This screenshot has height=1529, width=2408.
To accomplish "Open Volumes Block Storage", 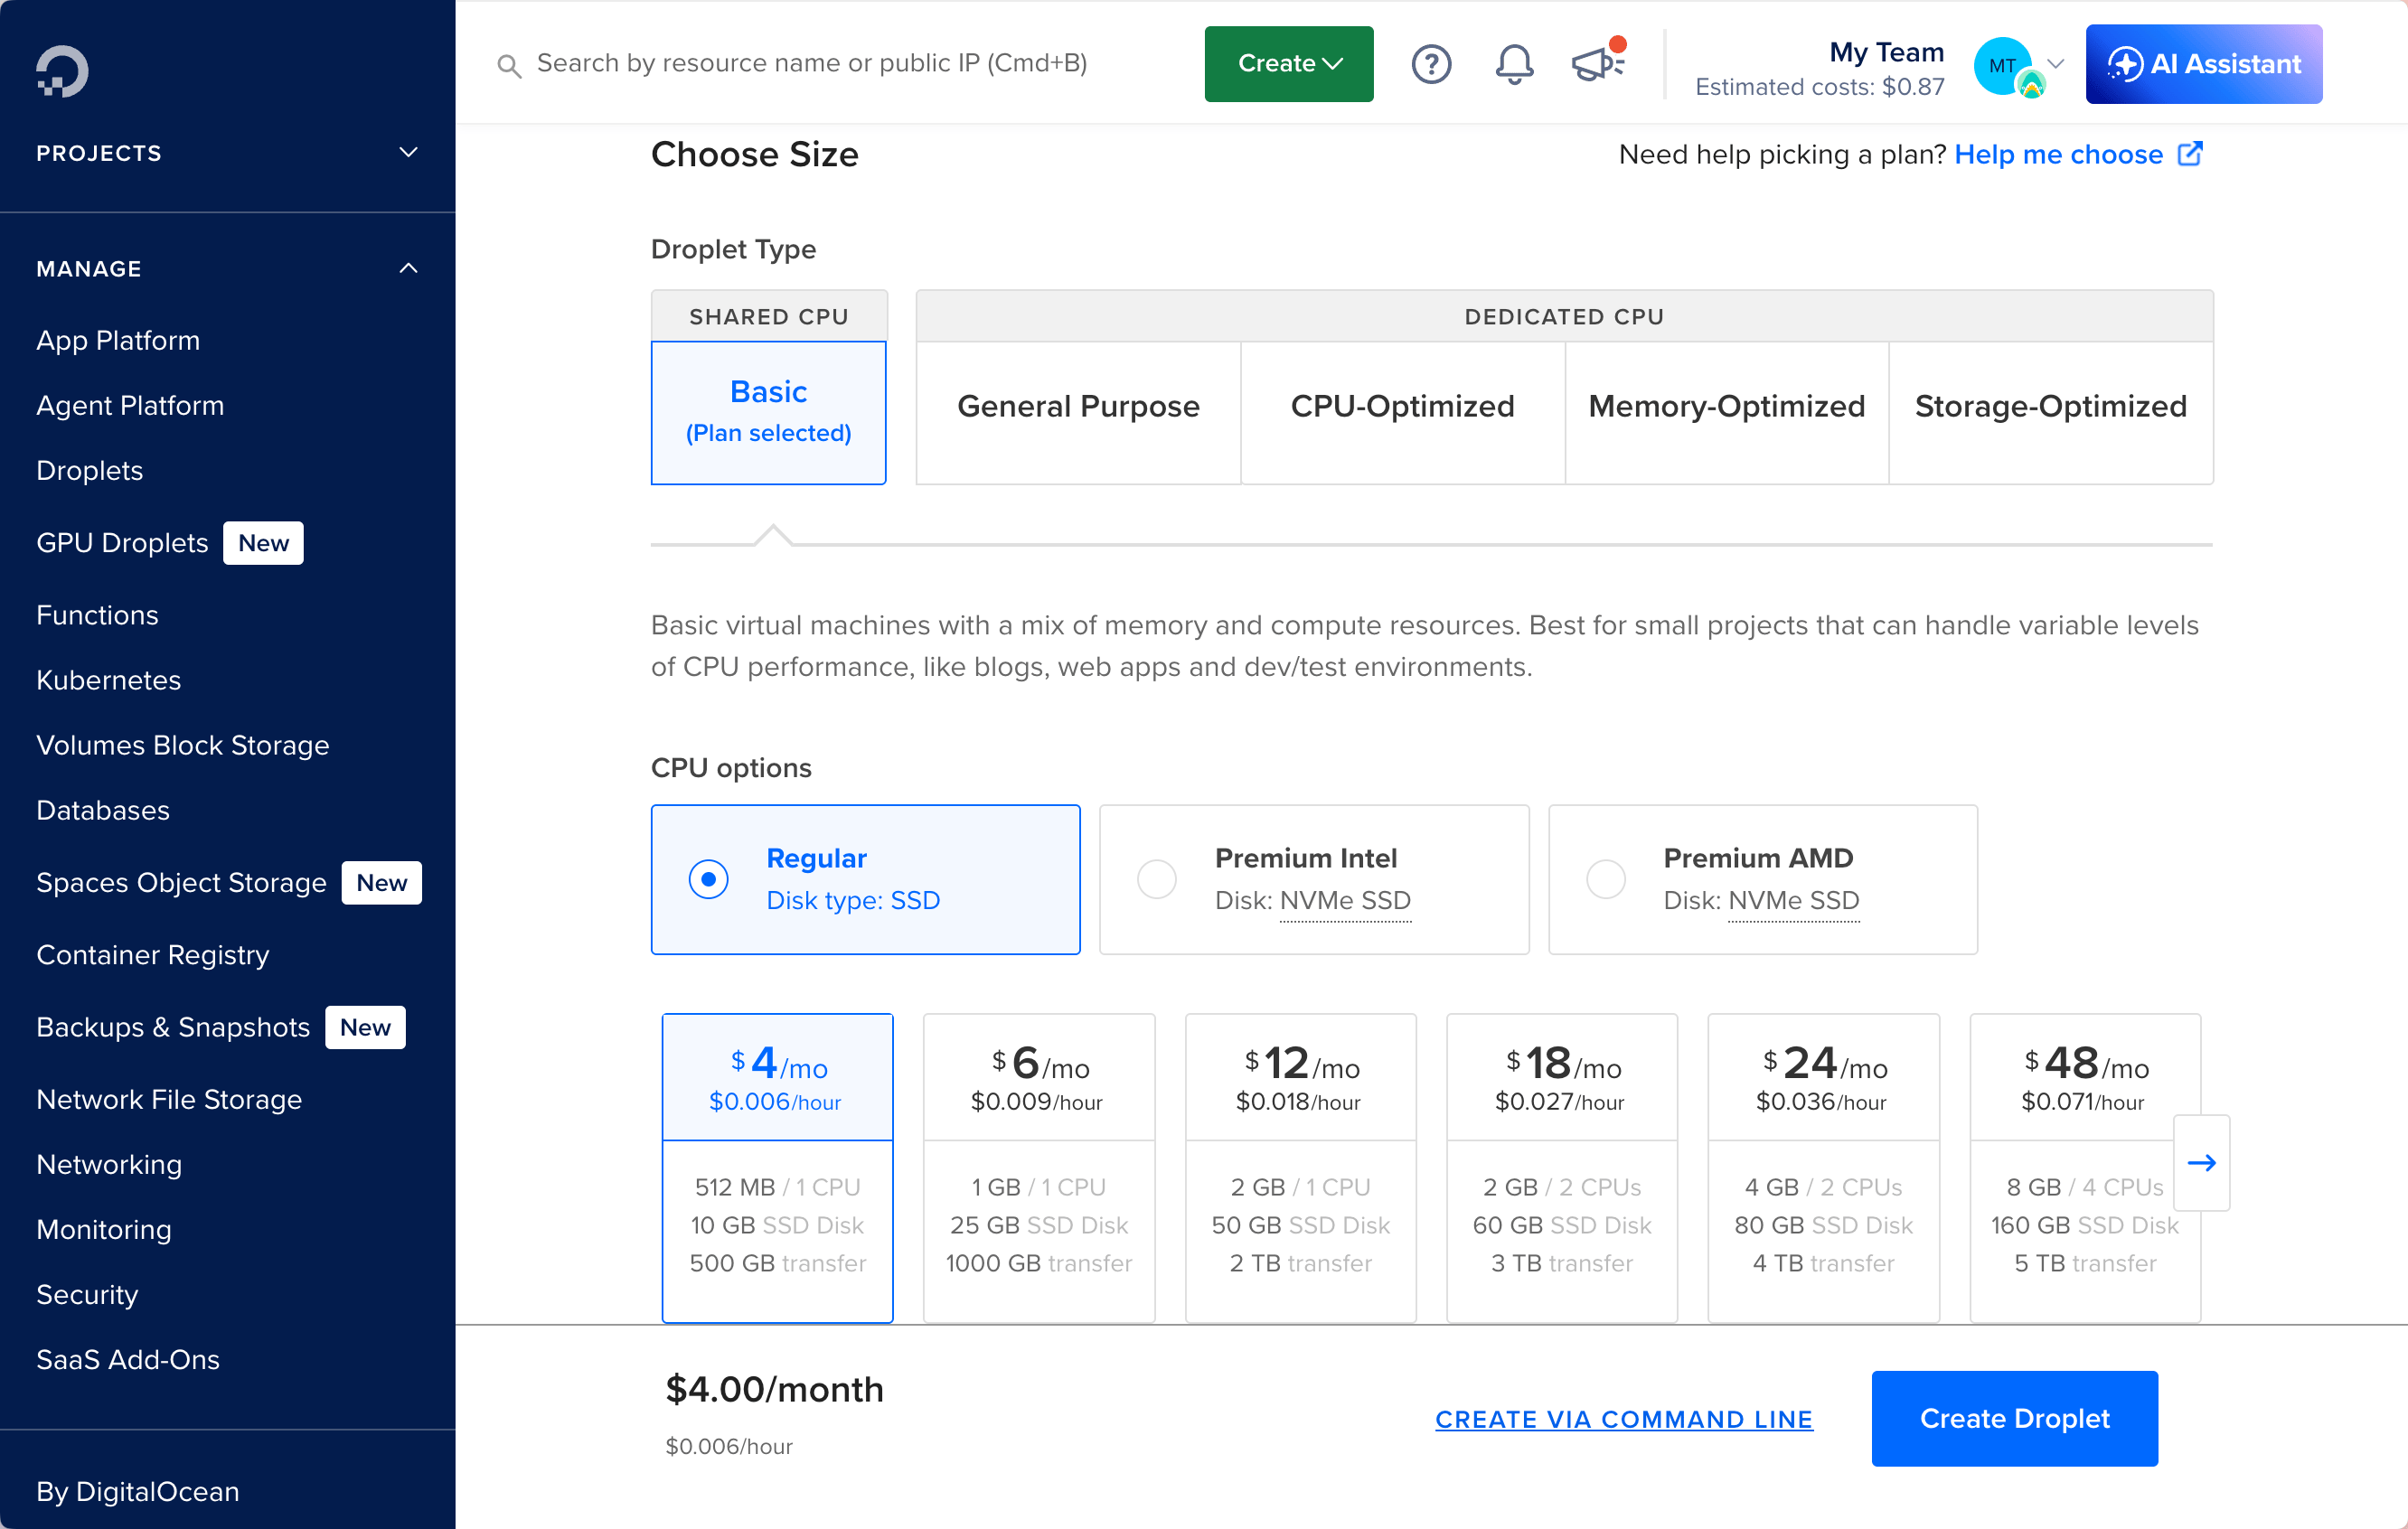I will (x=182, y=745).
